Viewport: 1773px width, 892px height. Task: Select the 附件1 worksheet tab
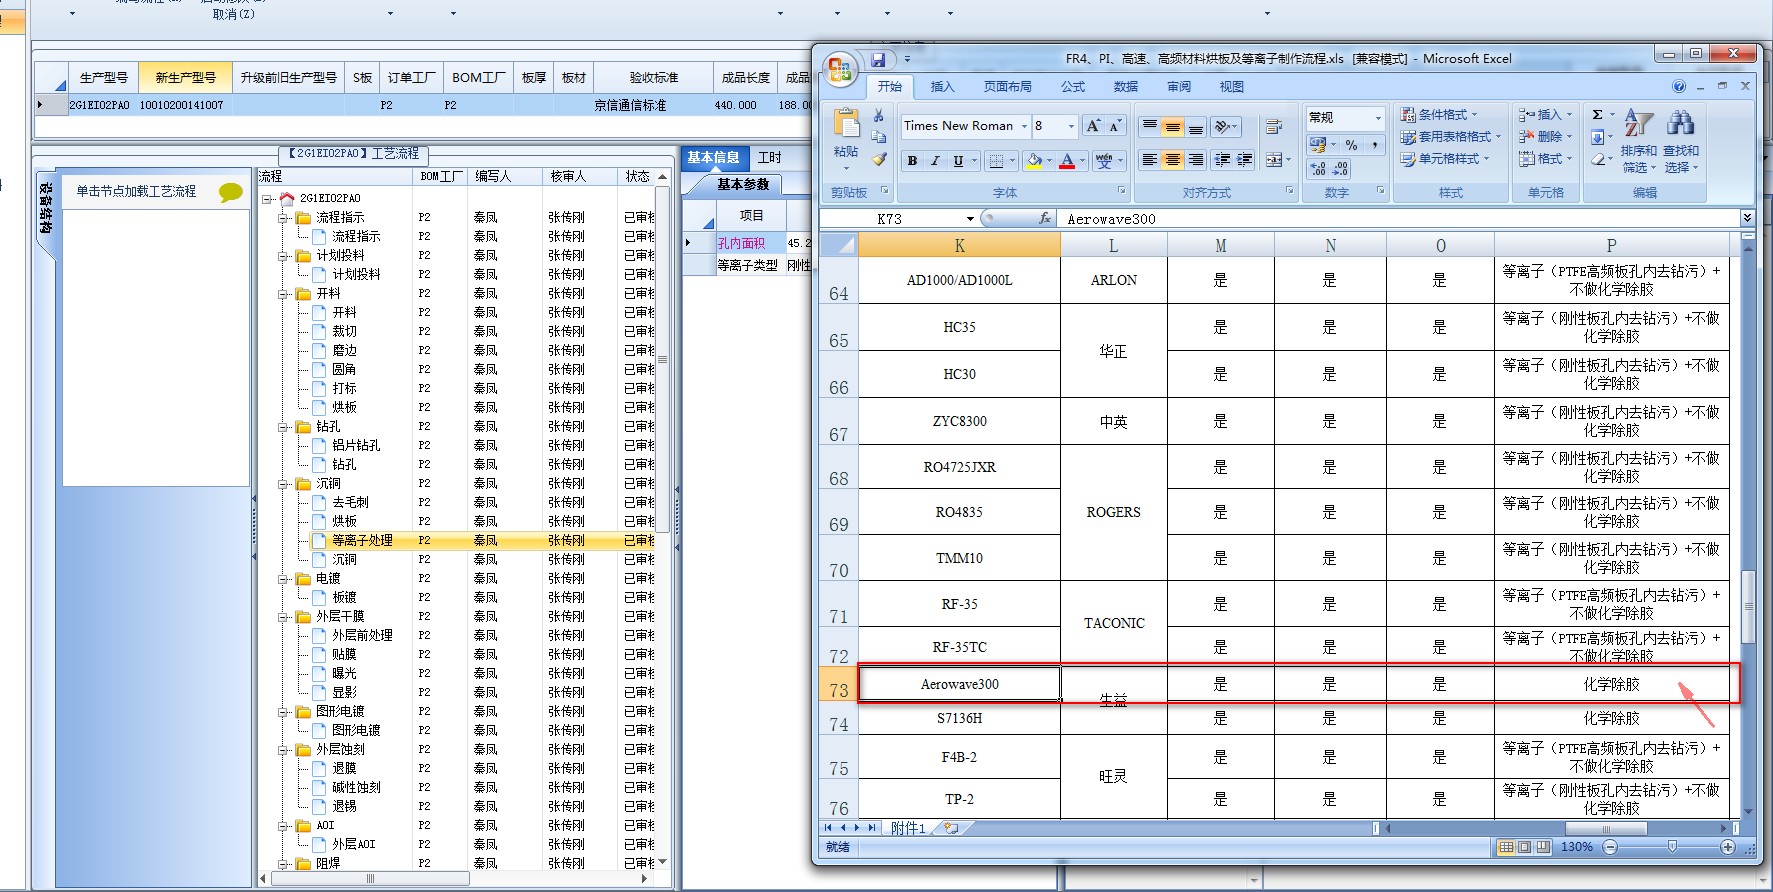click(909, 828)
